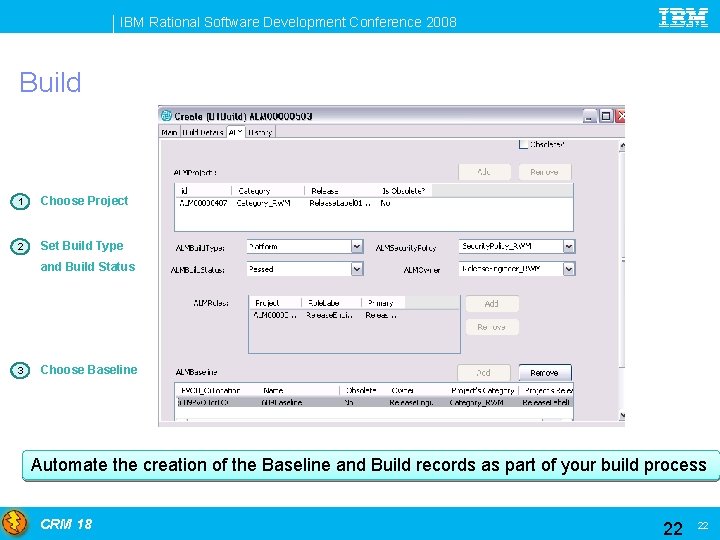720x540 pixels.
Task: Click Add button beside ALMRoles list
Action: coord(492,304)
